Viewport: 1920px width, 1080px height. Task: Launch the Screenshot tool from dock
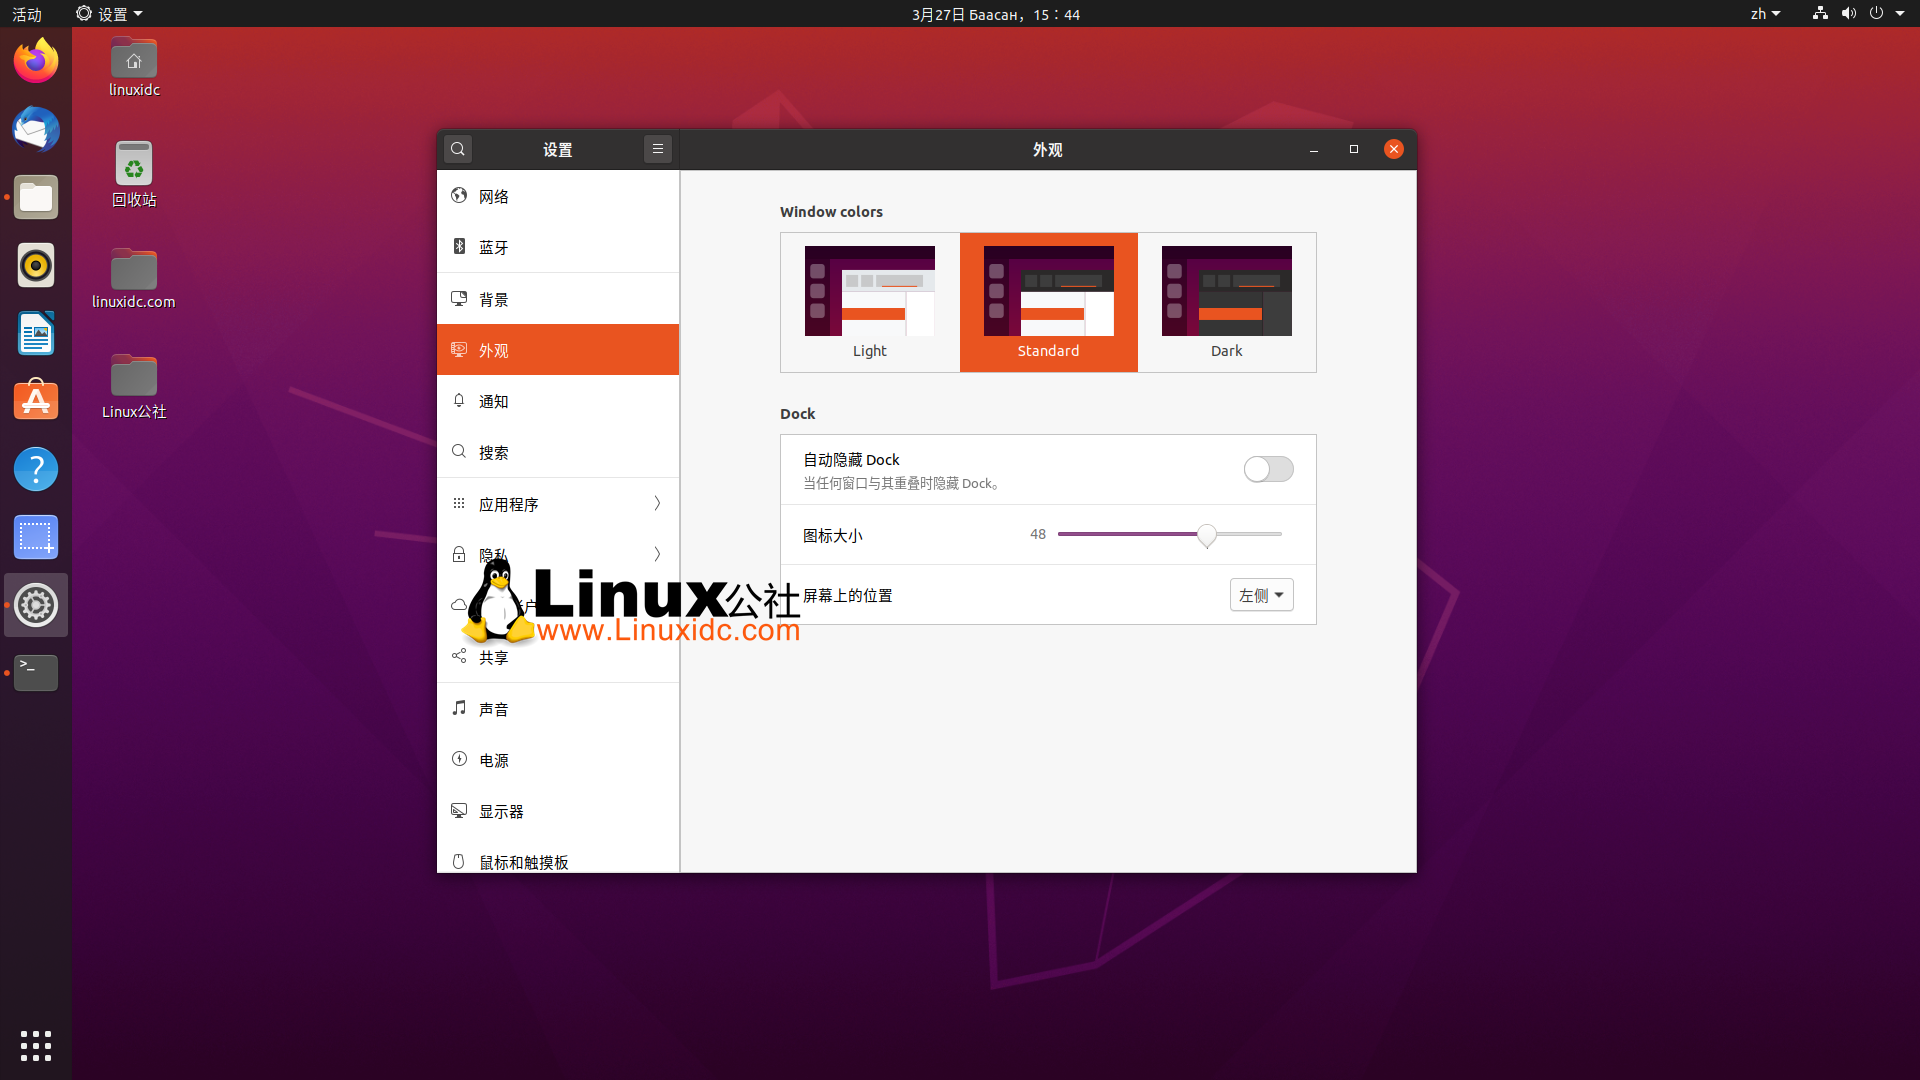36,537
